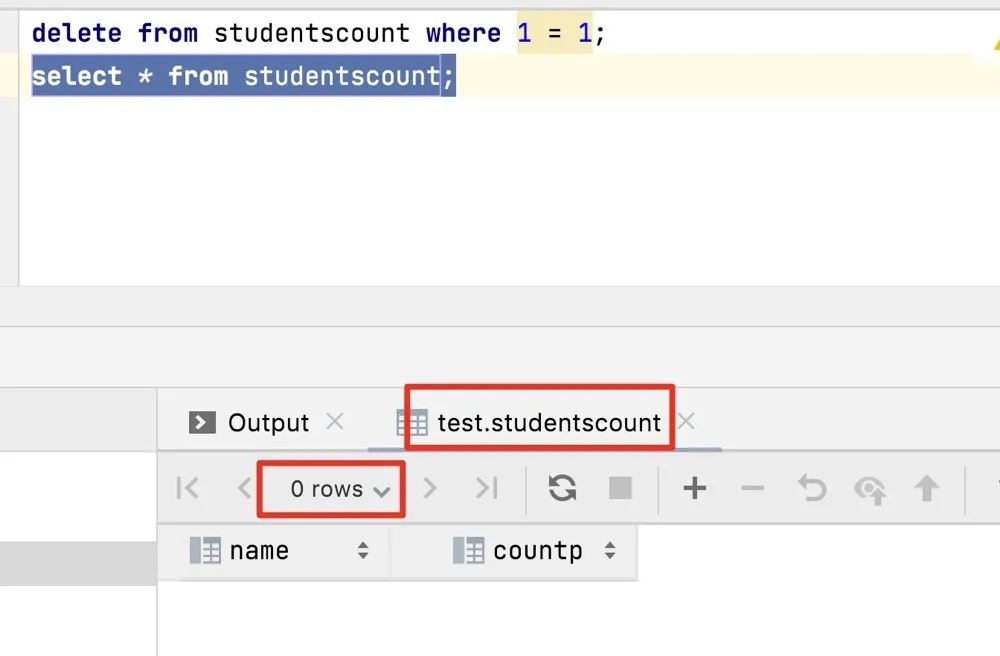
Task: Delete selected row using the minus icon
Action: pos(751,488)
